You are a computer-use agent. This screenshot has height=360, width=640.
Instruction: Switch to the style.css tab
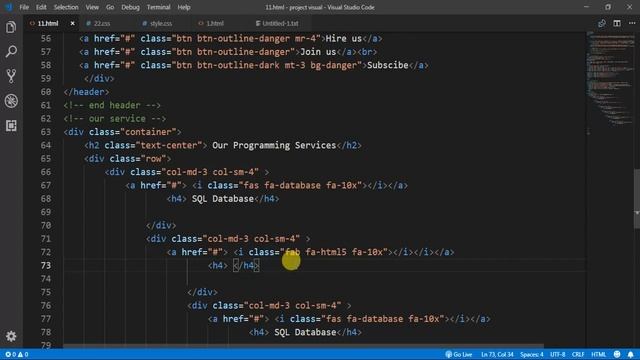160,23
